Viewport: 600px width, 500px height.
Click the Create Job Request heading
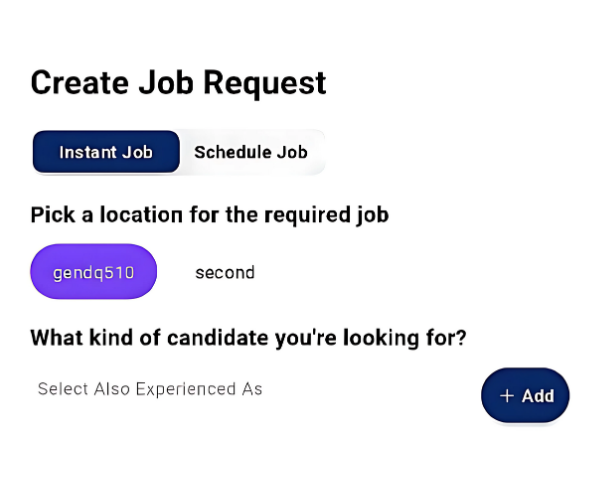(178, 82)
